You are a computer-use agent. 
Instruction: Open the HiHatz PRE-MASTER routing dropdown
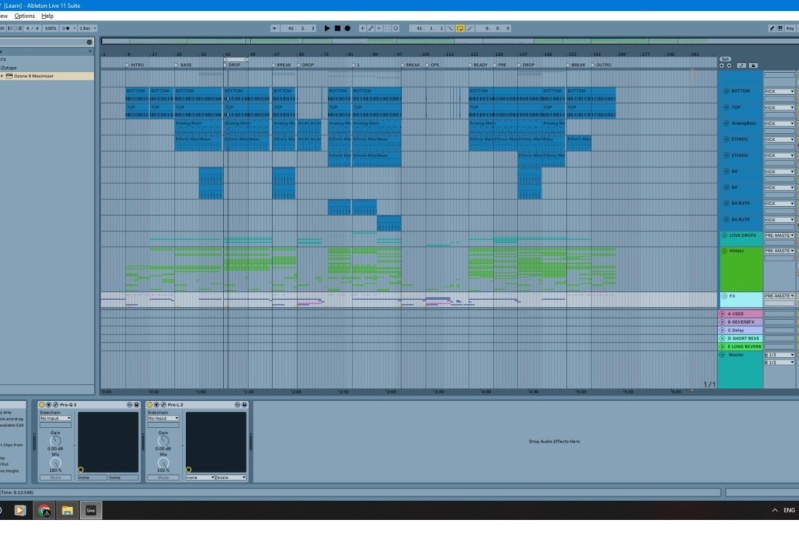pos(779,251)
